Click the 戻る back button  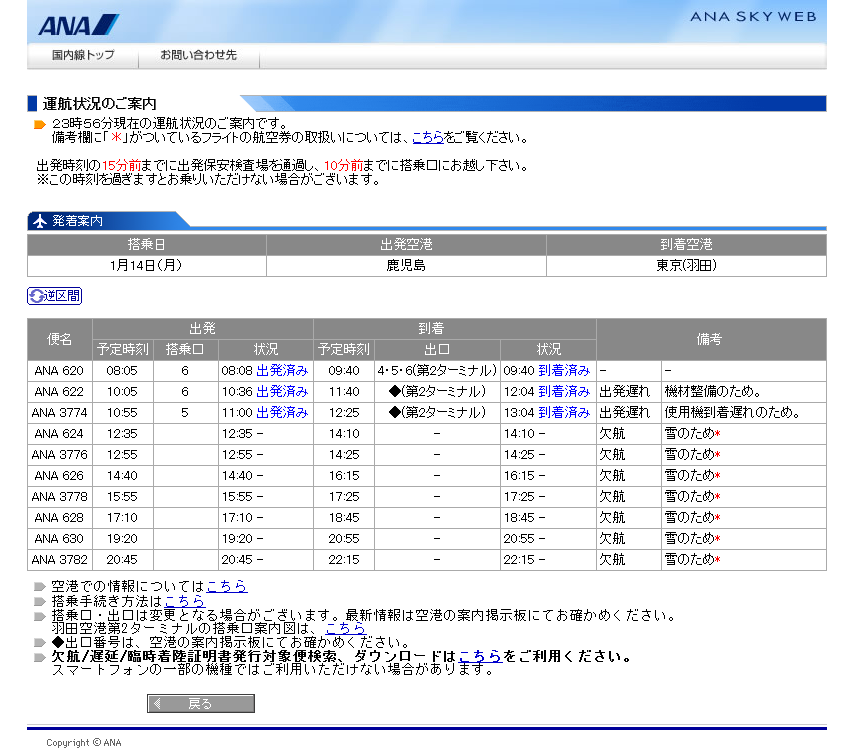[201, 704]
